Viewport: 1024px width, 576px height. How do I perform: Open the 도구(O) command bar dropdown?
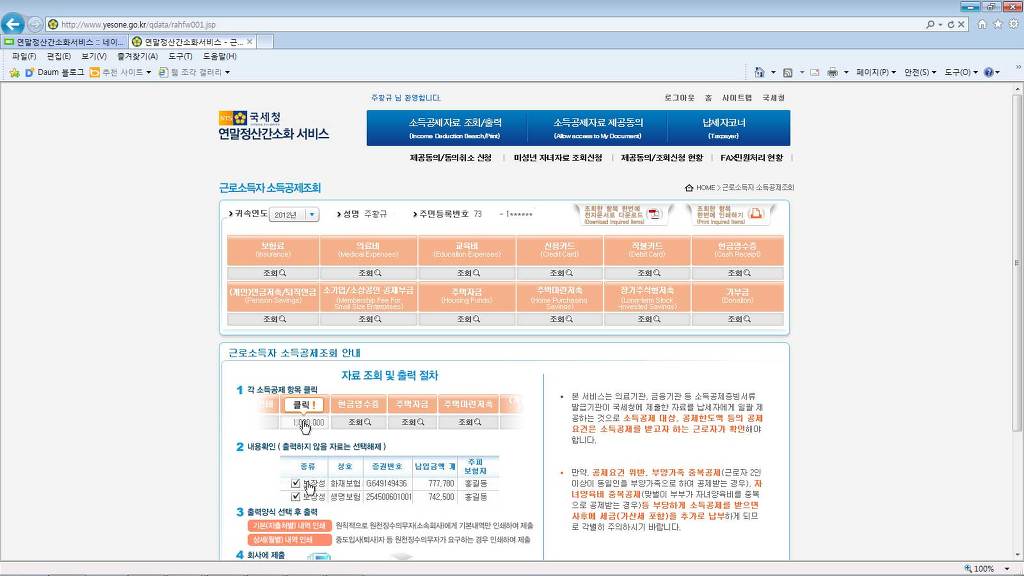[961, 72]
